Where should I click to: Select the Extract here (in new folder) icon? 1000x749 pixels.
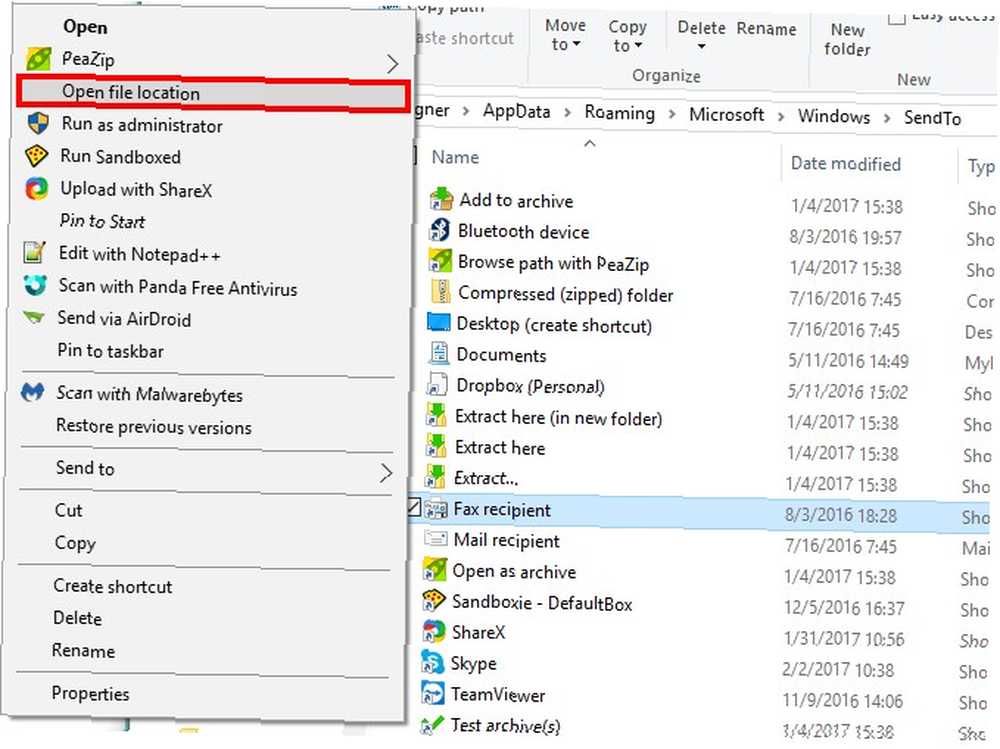tap(436, 415)
